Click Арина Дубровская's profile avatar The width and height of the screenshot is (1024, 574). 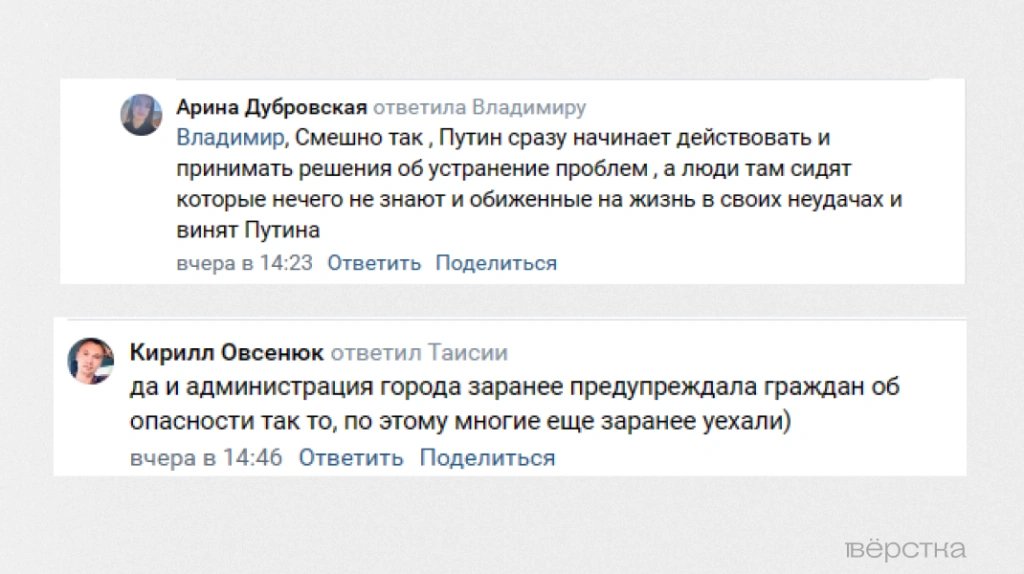[141, 115]
